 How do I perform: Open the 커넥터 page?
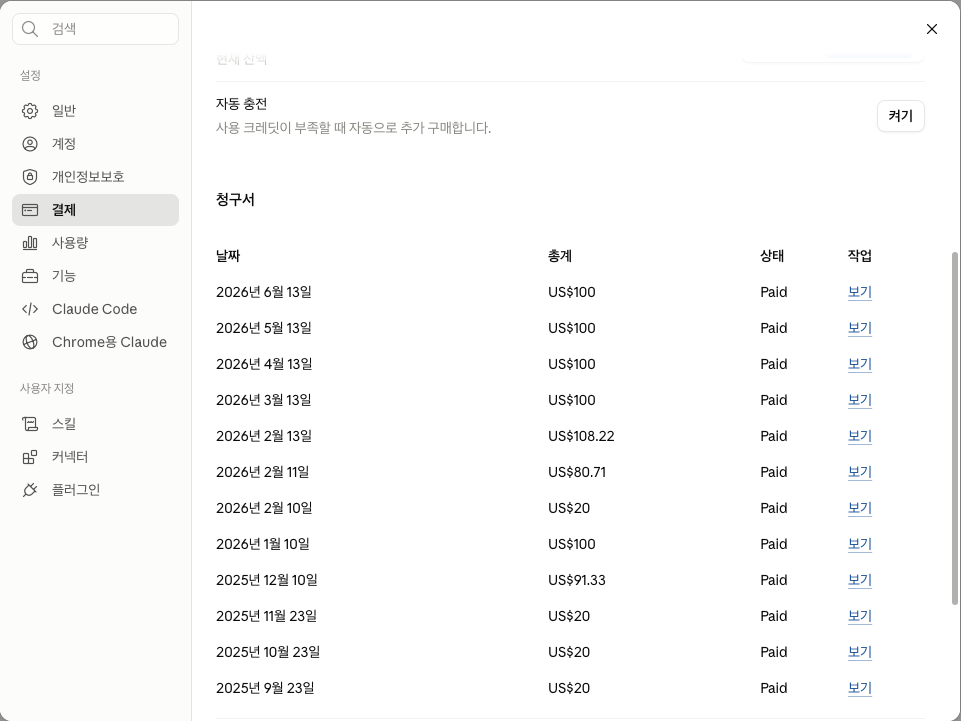pyautogui.click(x=96, y=457)
